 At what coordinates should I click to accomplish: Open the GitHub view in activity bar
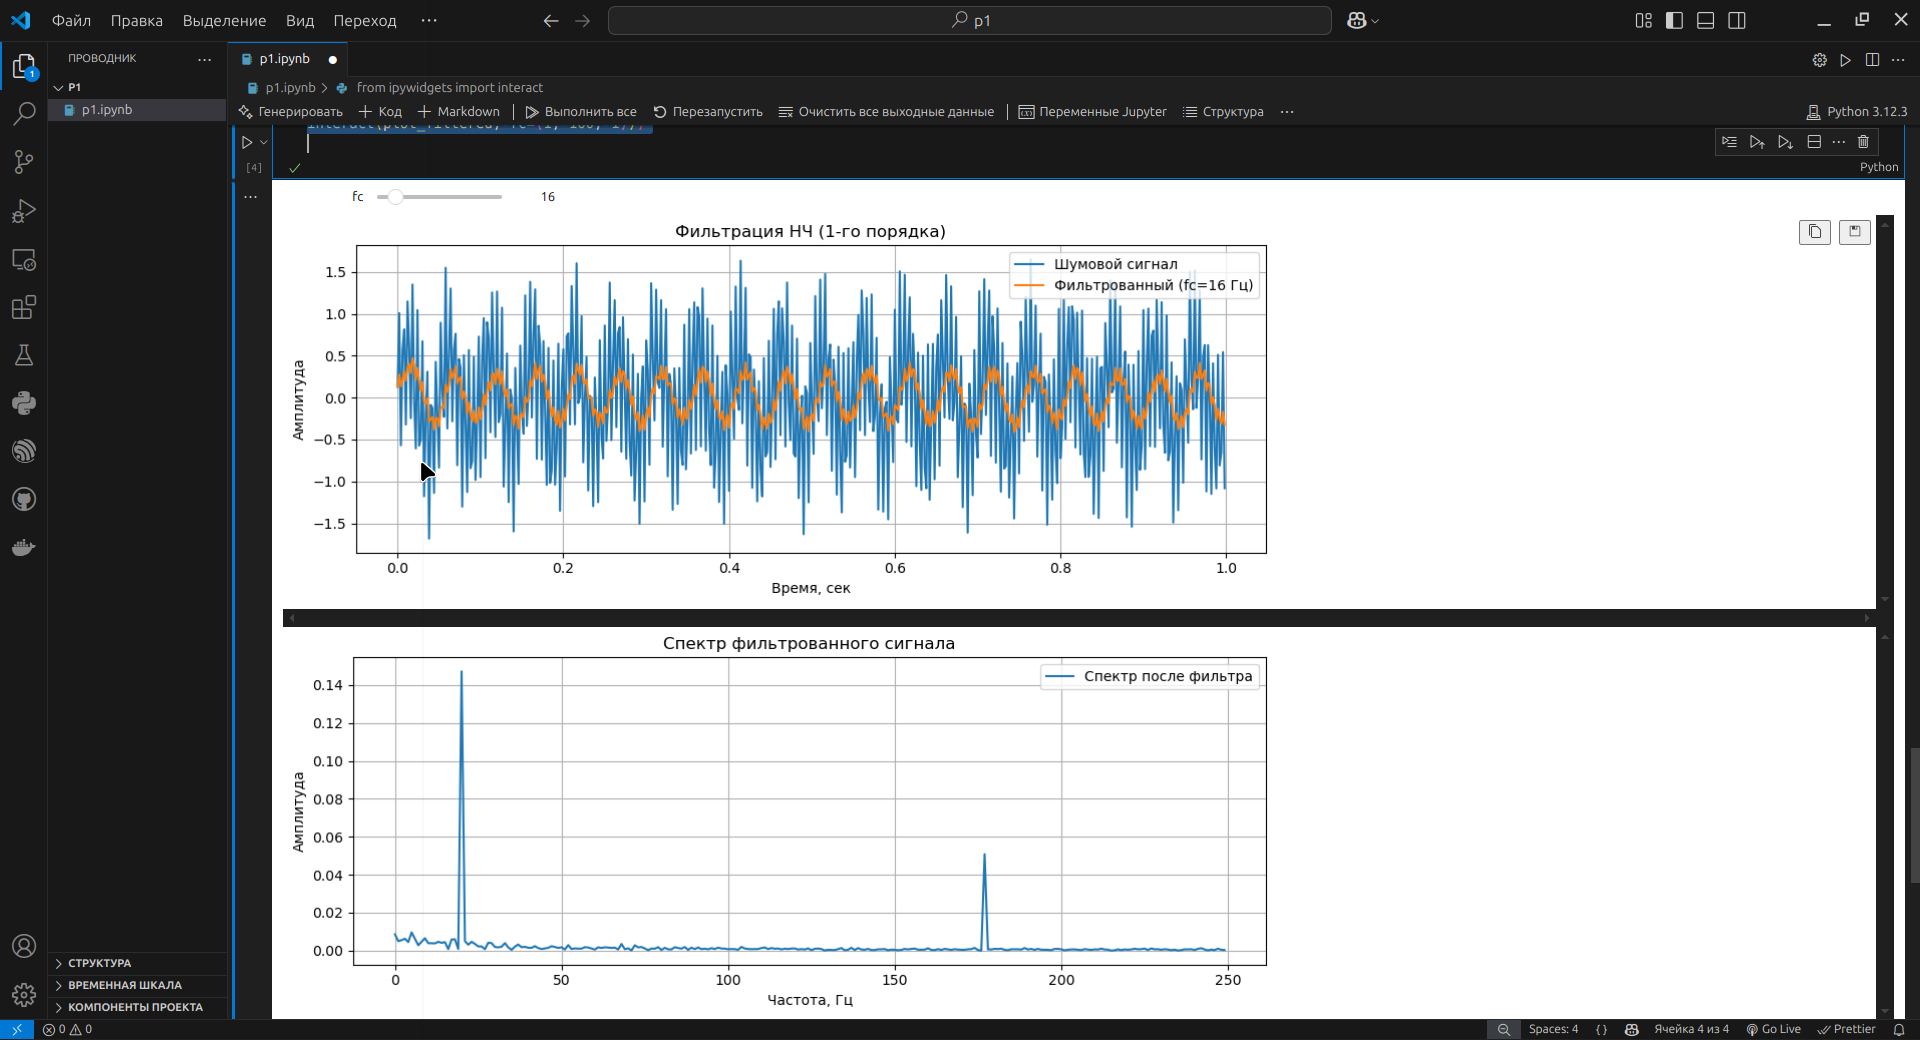pos(24,499)
